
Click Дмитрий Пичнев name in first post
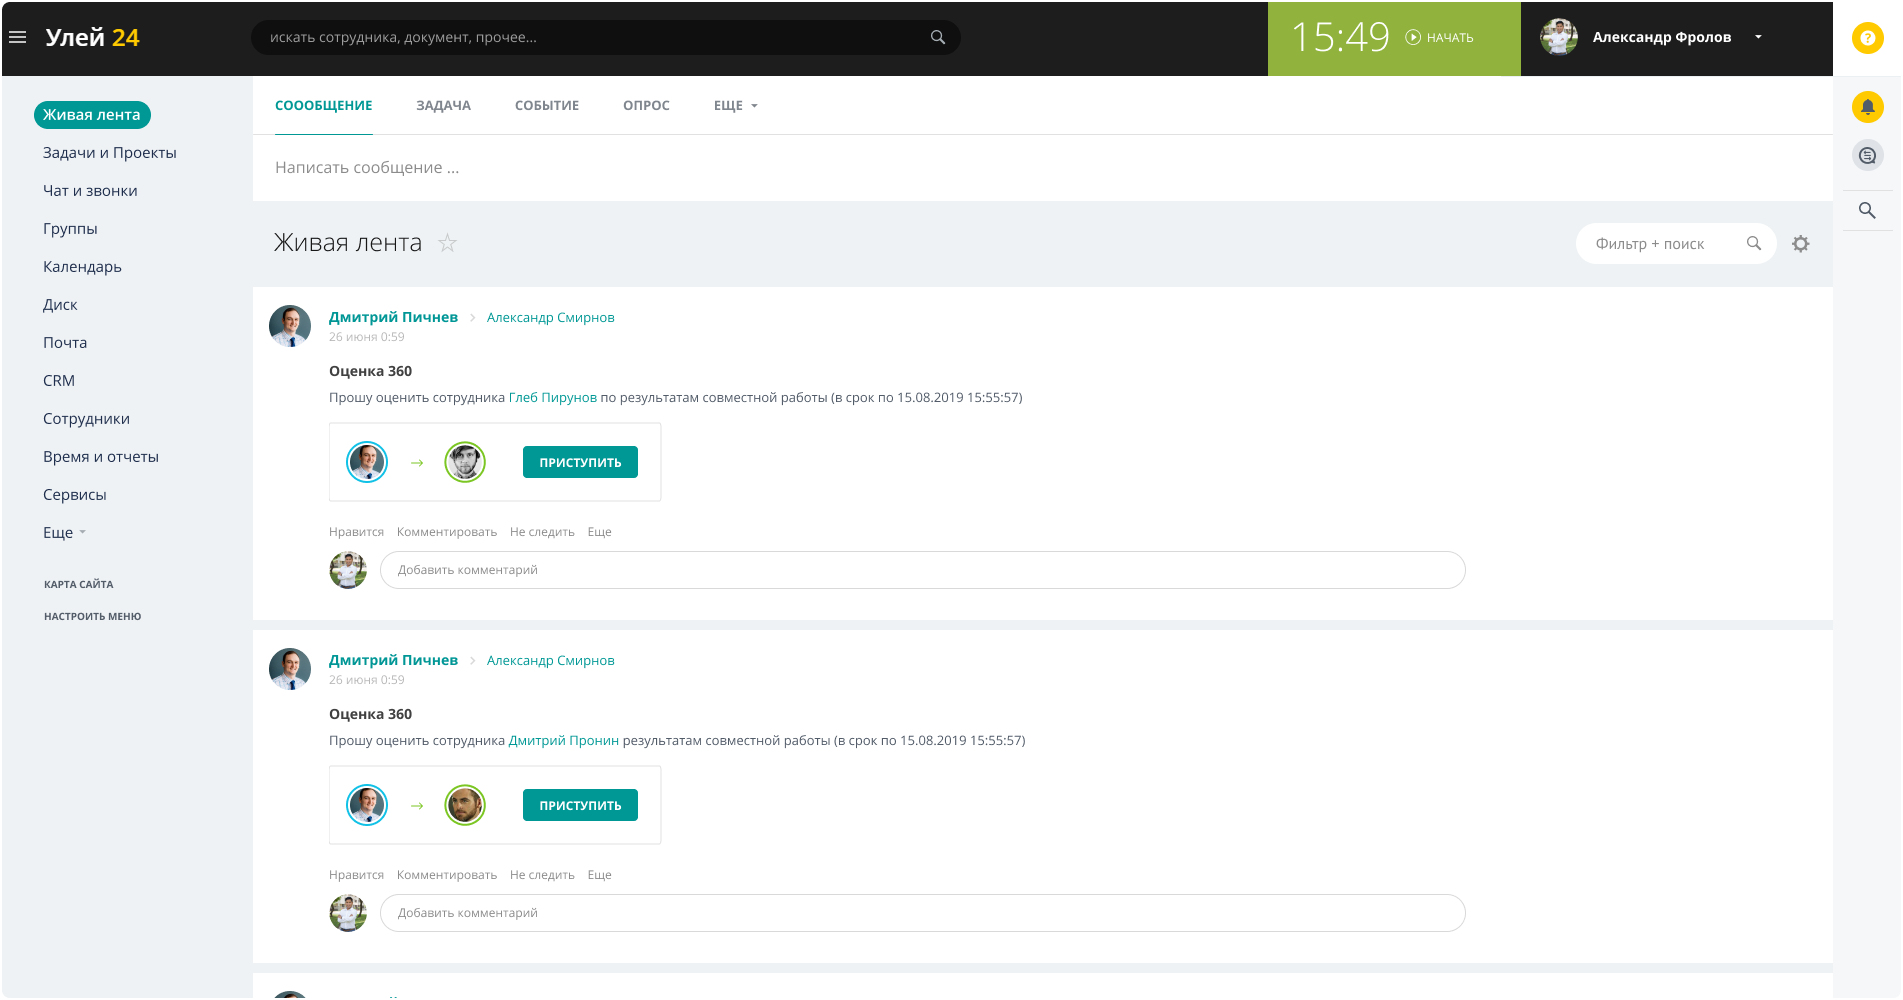(393, 317)
